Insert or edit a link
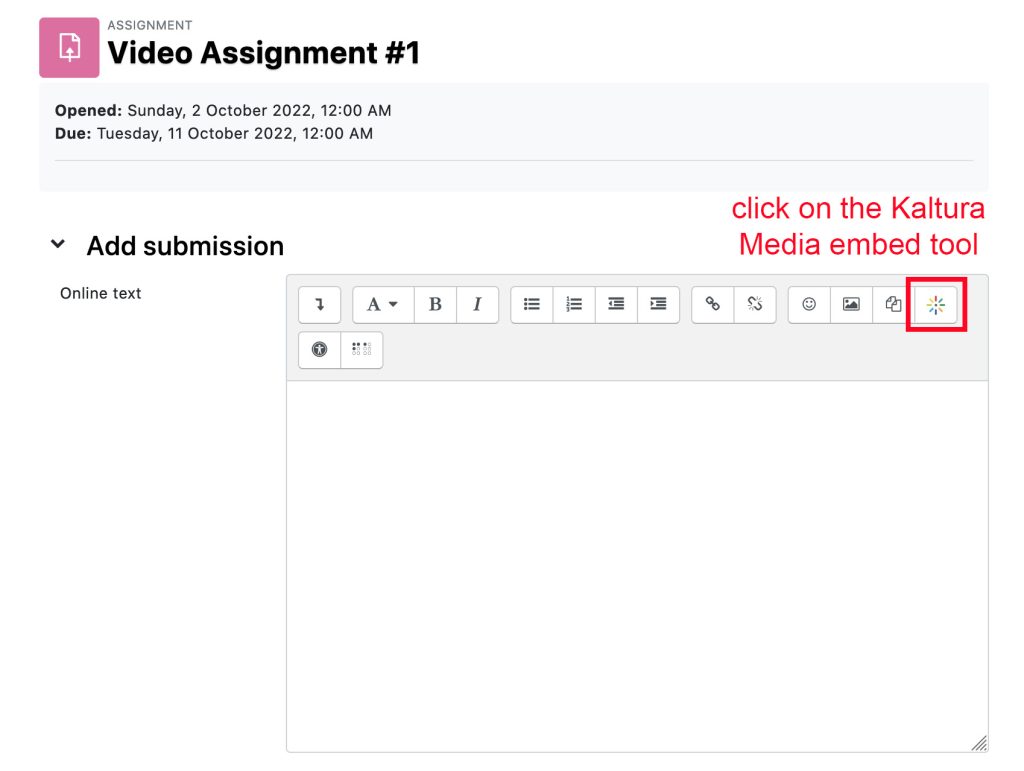The width and height of the screenshot is (1024, 771). click(x=711, y=305)
